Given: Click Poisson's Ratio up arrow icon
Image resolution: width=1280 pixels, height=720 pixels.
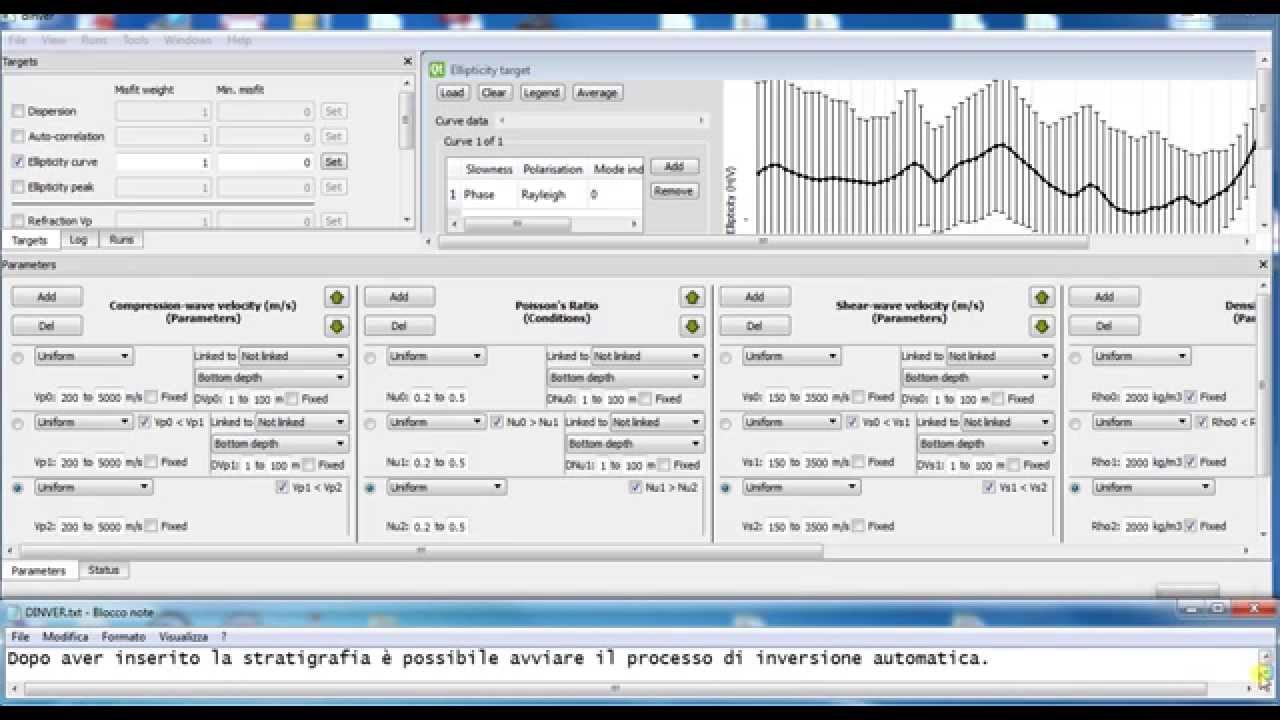Looking at the screenshot, I should pos(691,297).
